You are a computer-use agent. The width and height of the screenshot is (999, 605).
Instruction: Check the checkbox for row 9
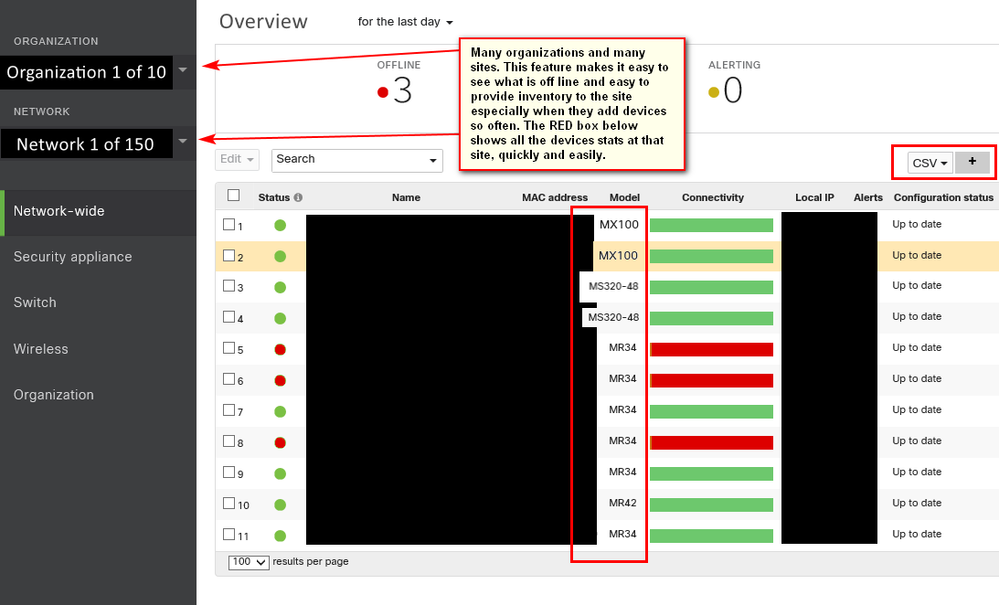229,472
